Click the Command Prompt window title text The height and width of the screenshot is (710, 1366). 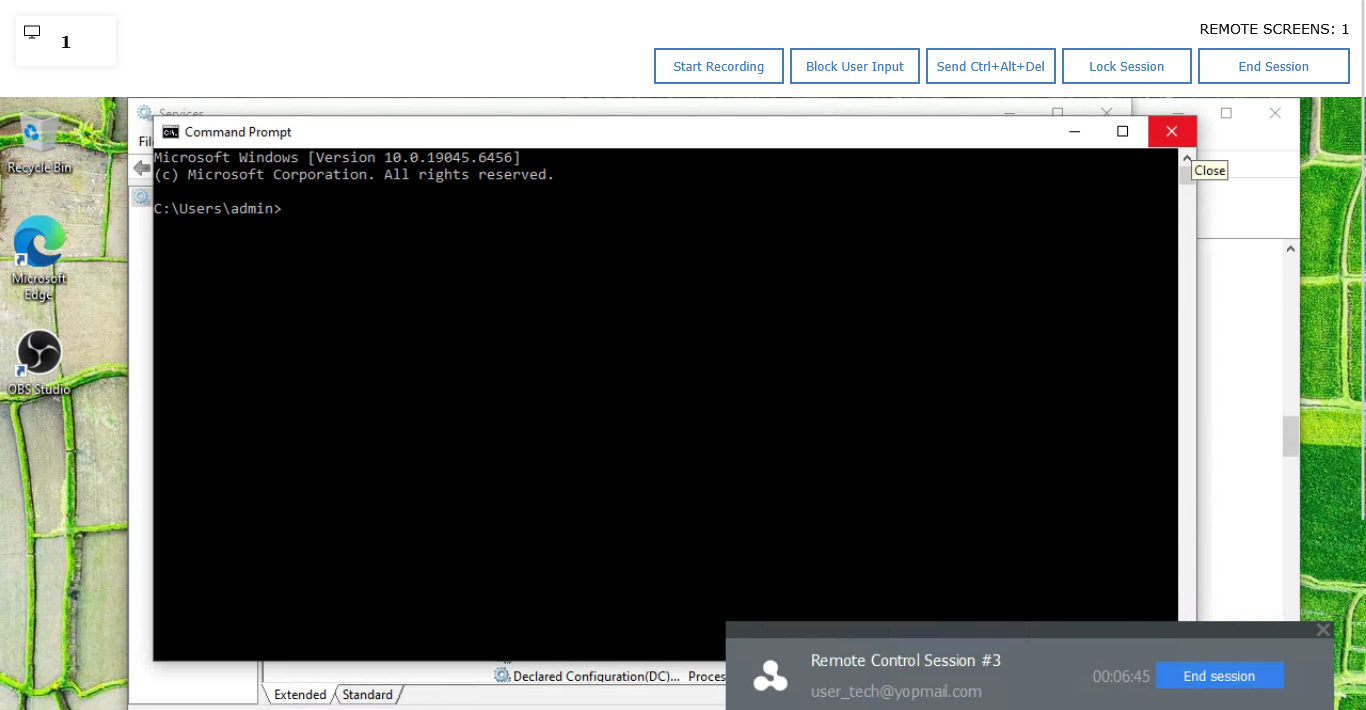(238, 132)
